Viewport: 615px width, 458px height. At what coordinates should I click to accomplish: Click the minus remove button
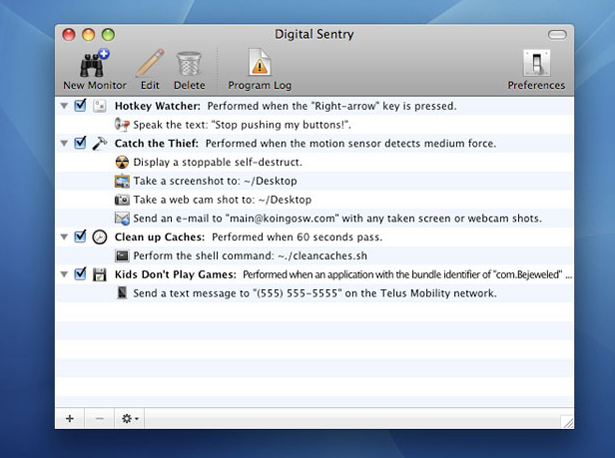click(100, 419)
